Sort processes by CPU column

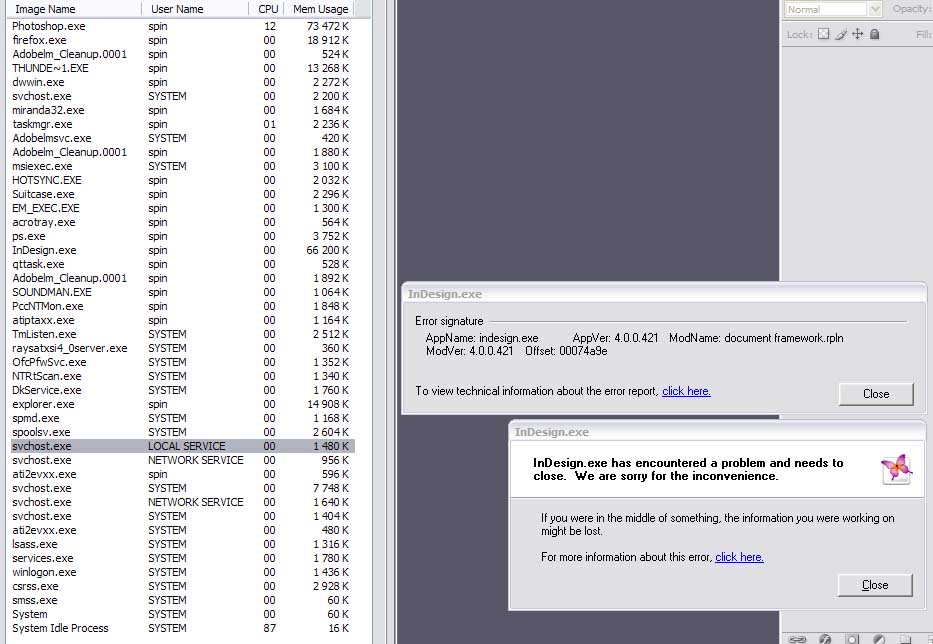tap(267, 9)
